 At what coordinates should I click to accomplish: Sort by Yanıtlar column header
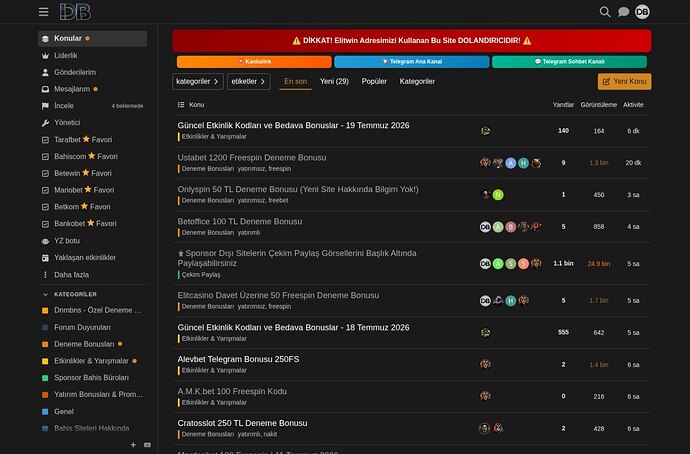[x=563, y=105]
